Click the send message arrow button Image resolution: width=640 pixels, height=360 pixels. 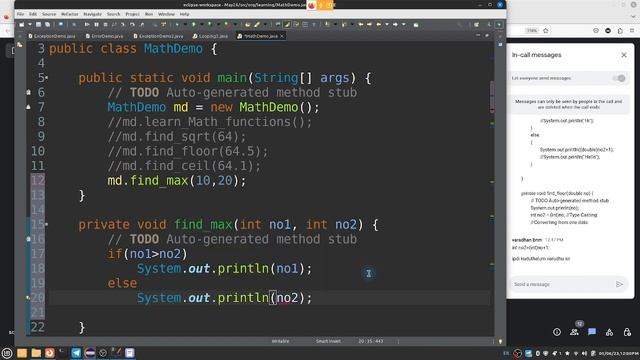click(x=619, y=284)
